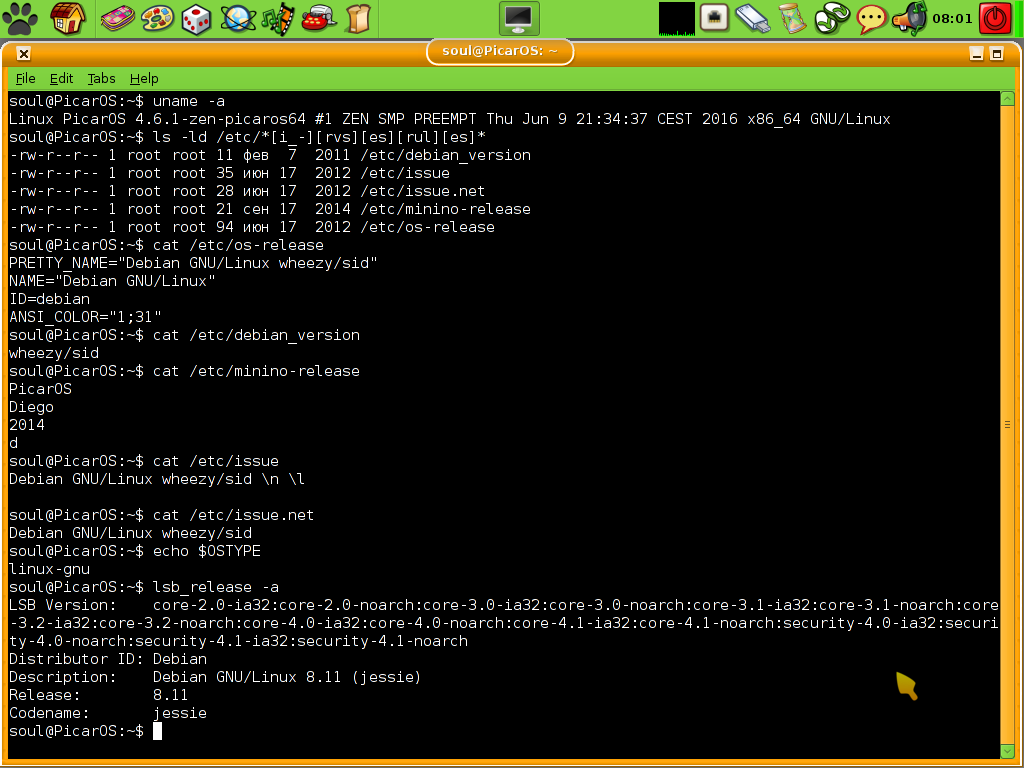Click the CPU usage monitor graph
This screenshot has height=768, width=1024.
pos(677,19)
